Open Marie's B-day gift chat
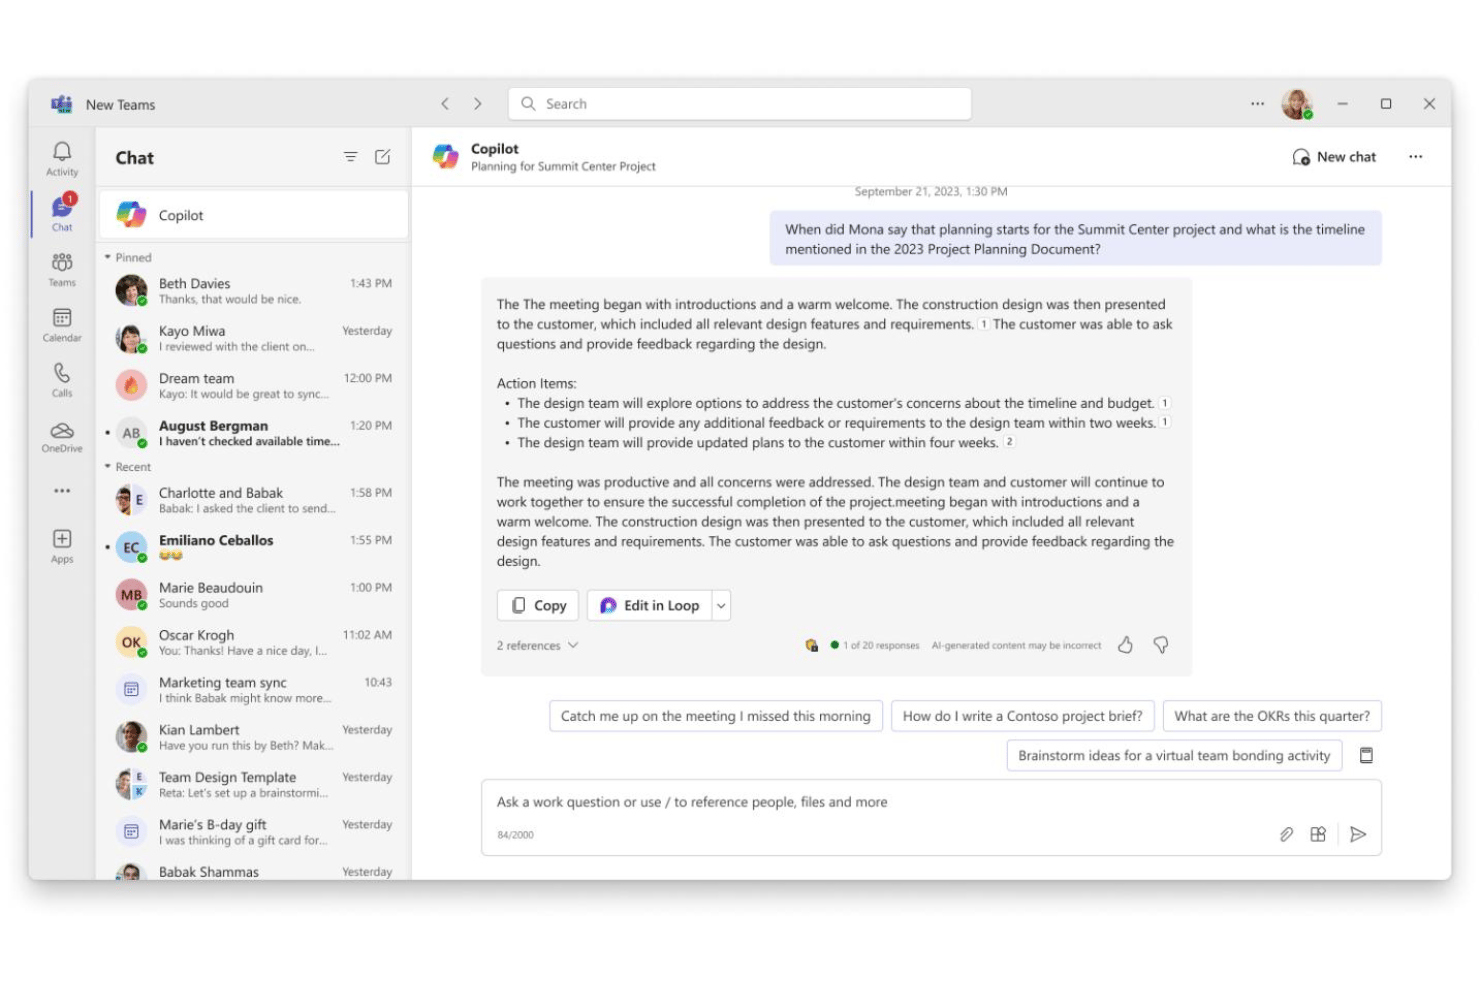Image resolution: width=1480 pixels, height=987 pixels. point(253,832)
